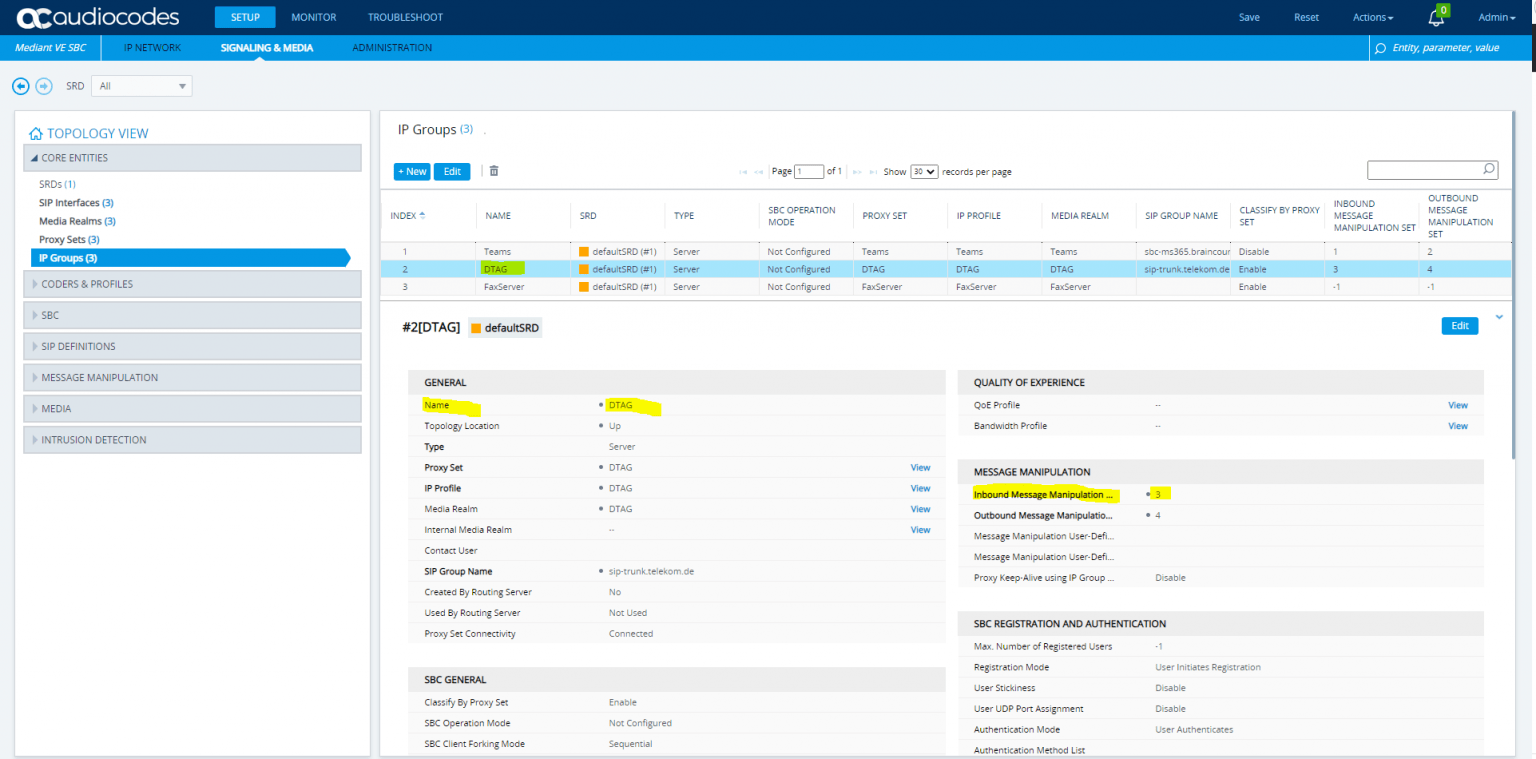Click the Entity, parameter, value search box
The image size is (1536, 759).
1450,48
